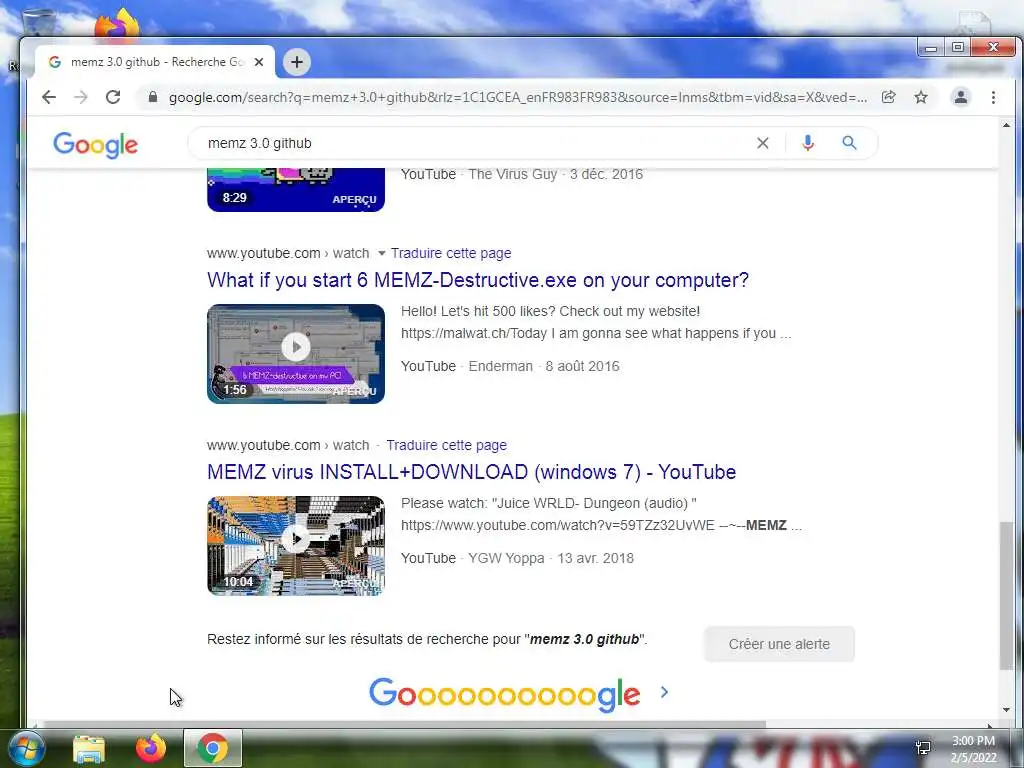Play the 1:56 MEMZ-destructive video thumbnail
The image size is (1024, 768).
[x=296, y=354]
